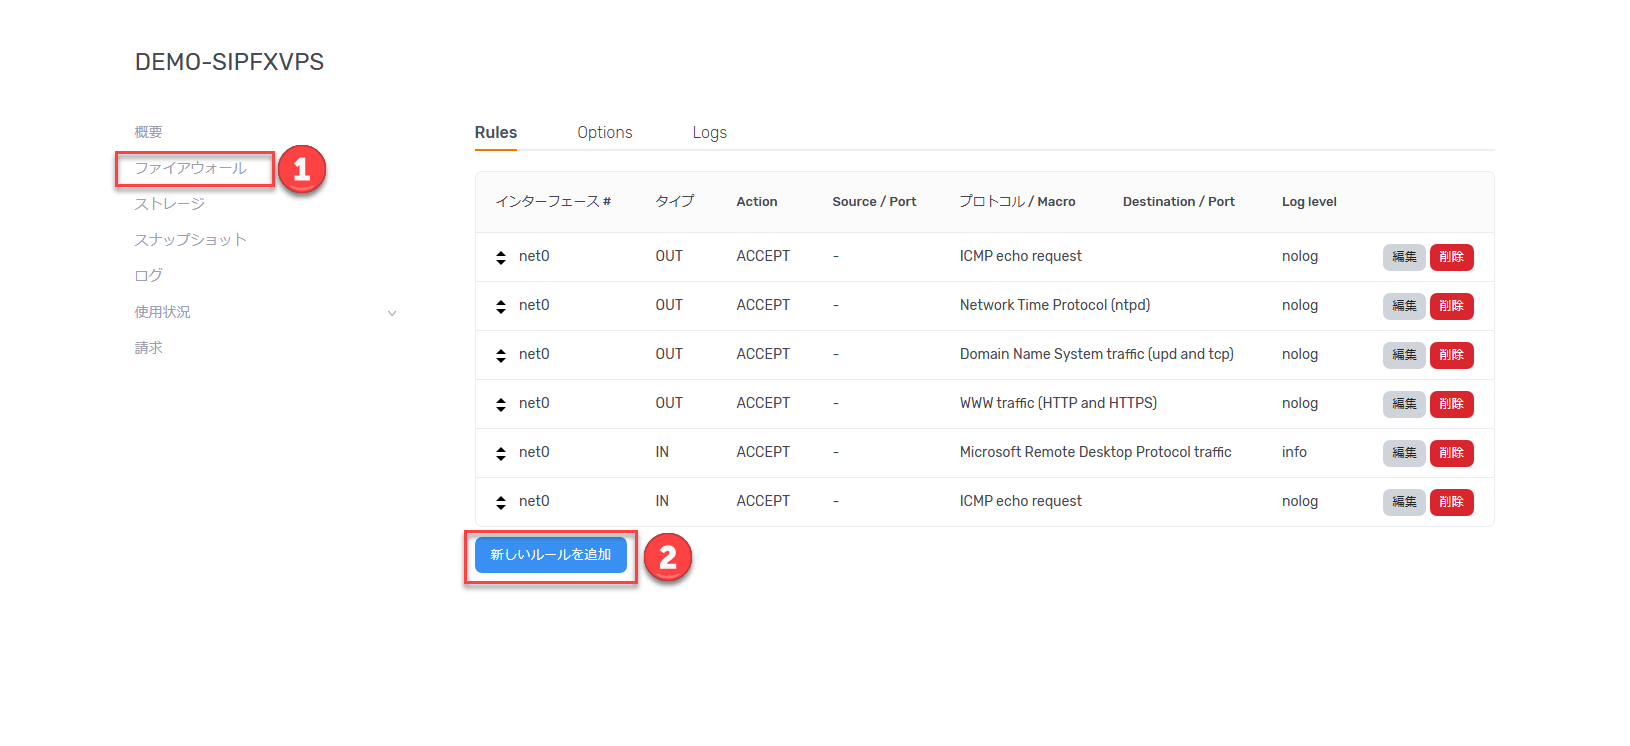Click reorder arrows for the WWW traffic rule

(501, 405)
